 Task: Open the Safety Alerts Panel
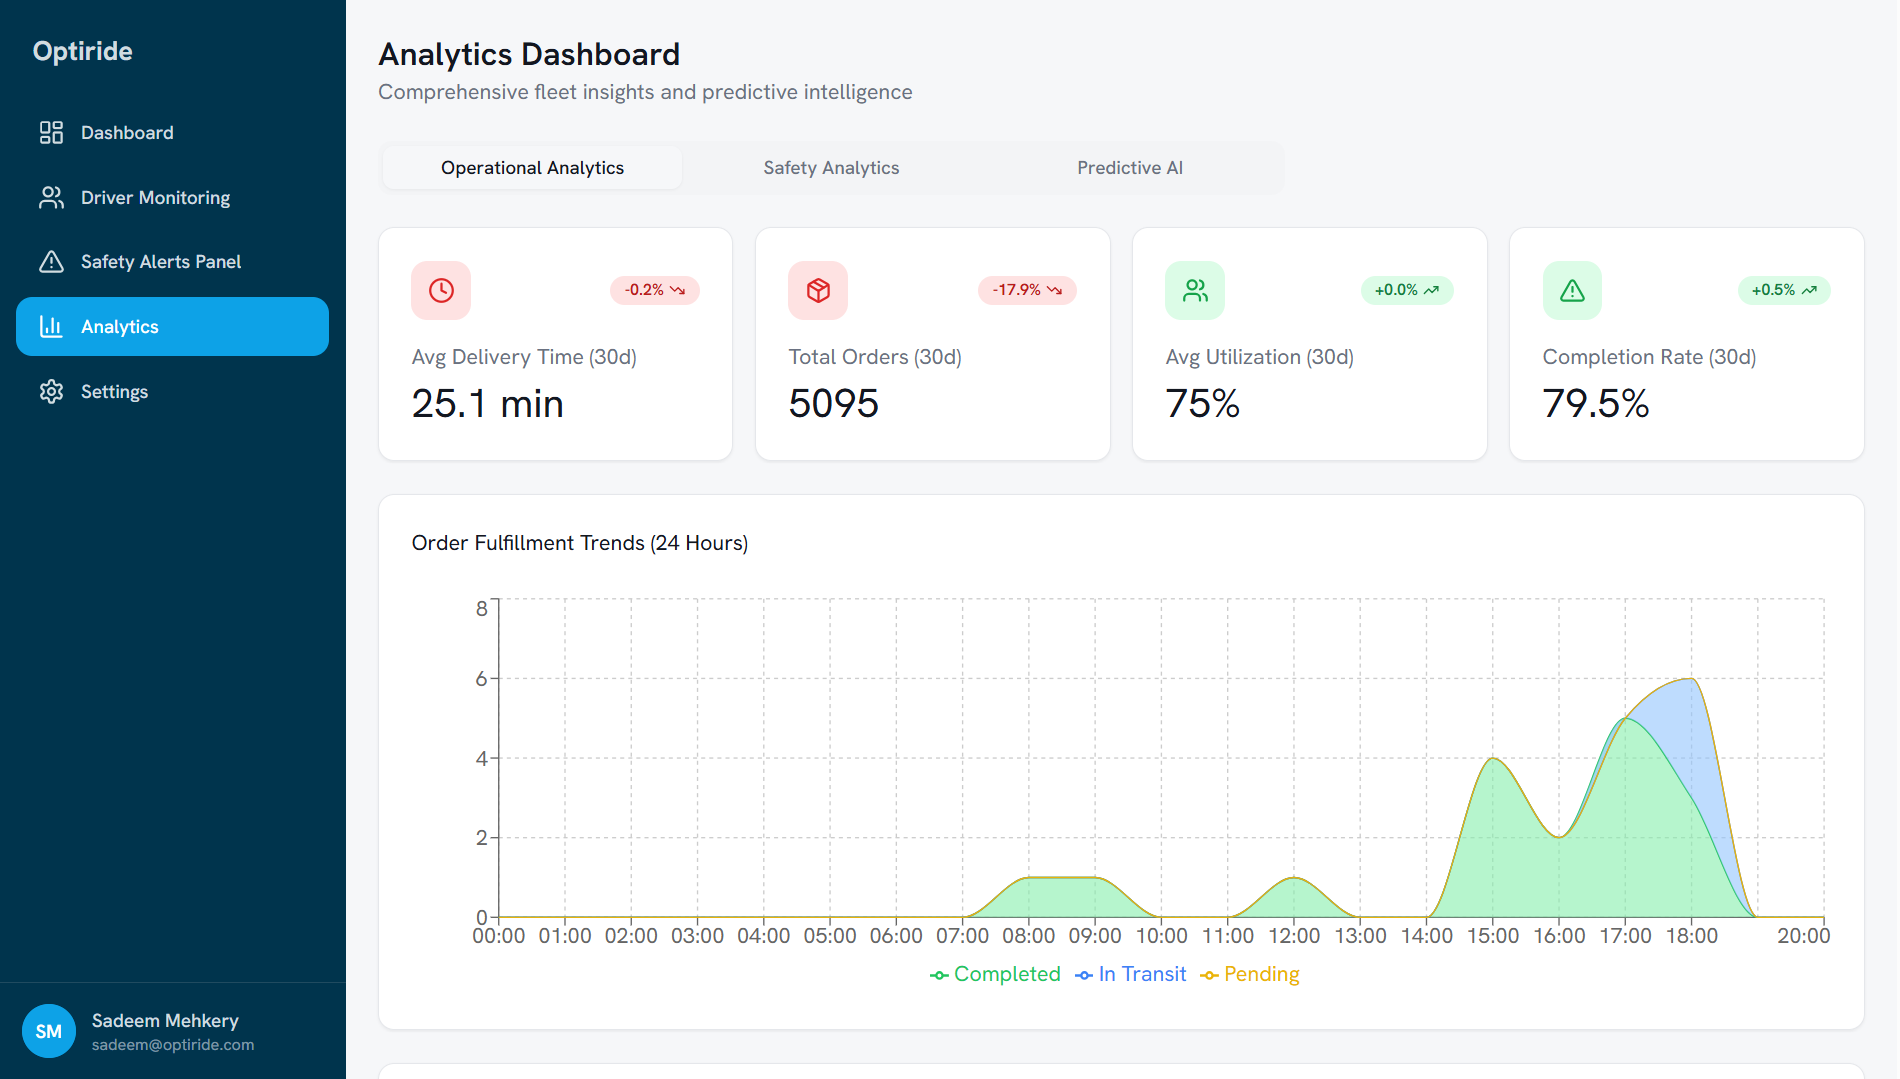tap(172, 262)
